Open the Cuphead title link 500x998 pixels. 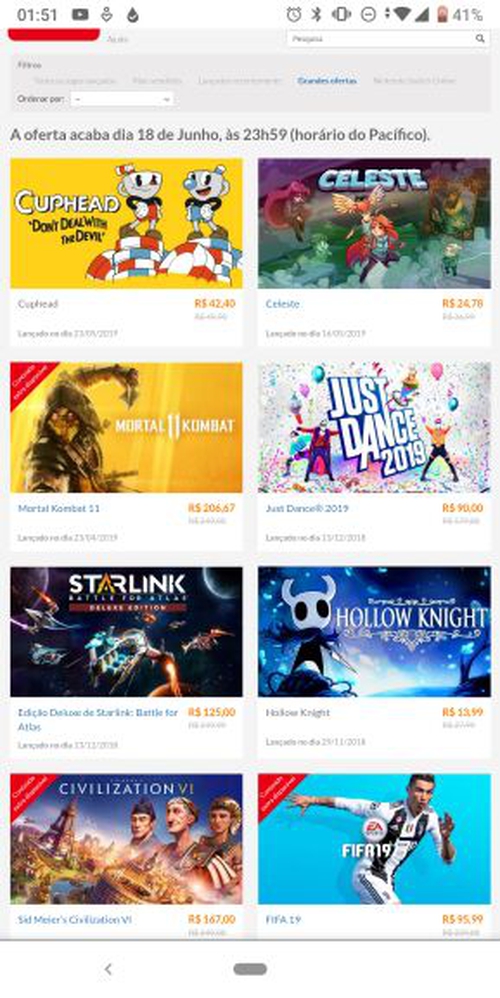pos(38,304)
